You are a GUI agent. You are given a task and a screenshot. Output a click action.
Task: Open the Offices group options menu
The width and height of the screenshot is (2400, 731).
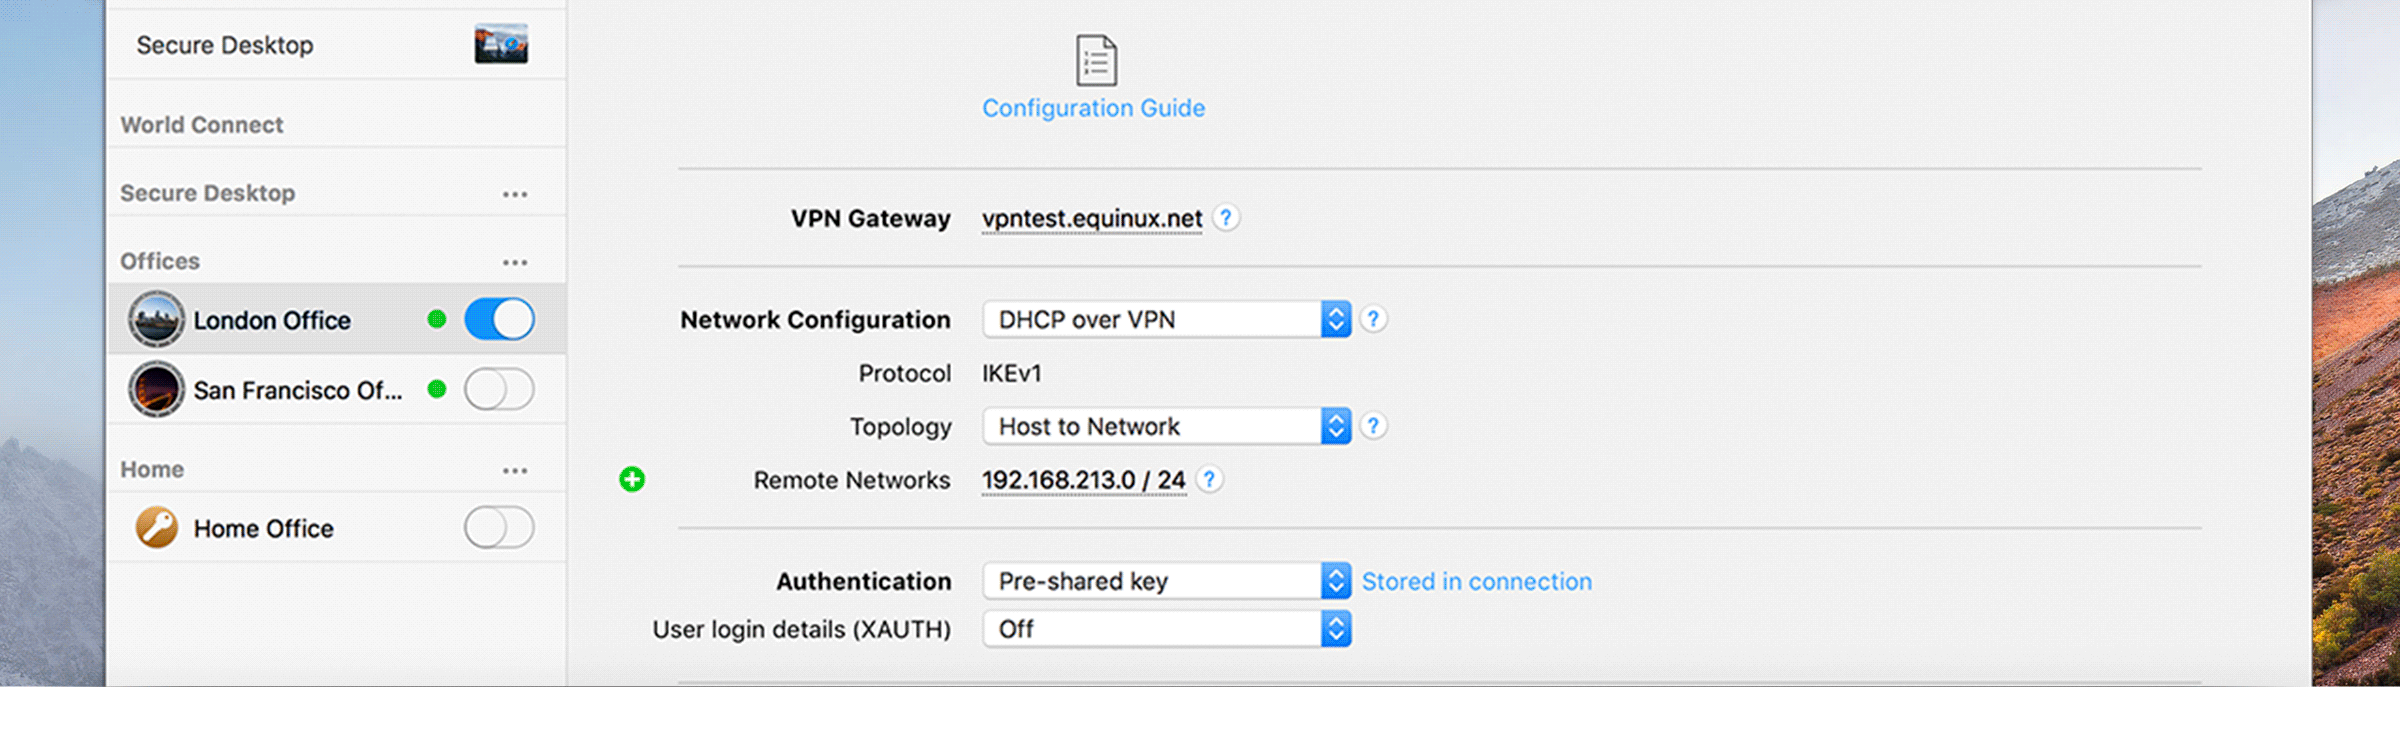[x=515, y=262]
